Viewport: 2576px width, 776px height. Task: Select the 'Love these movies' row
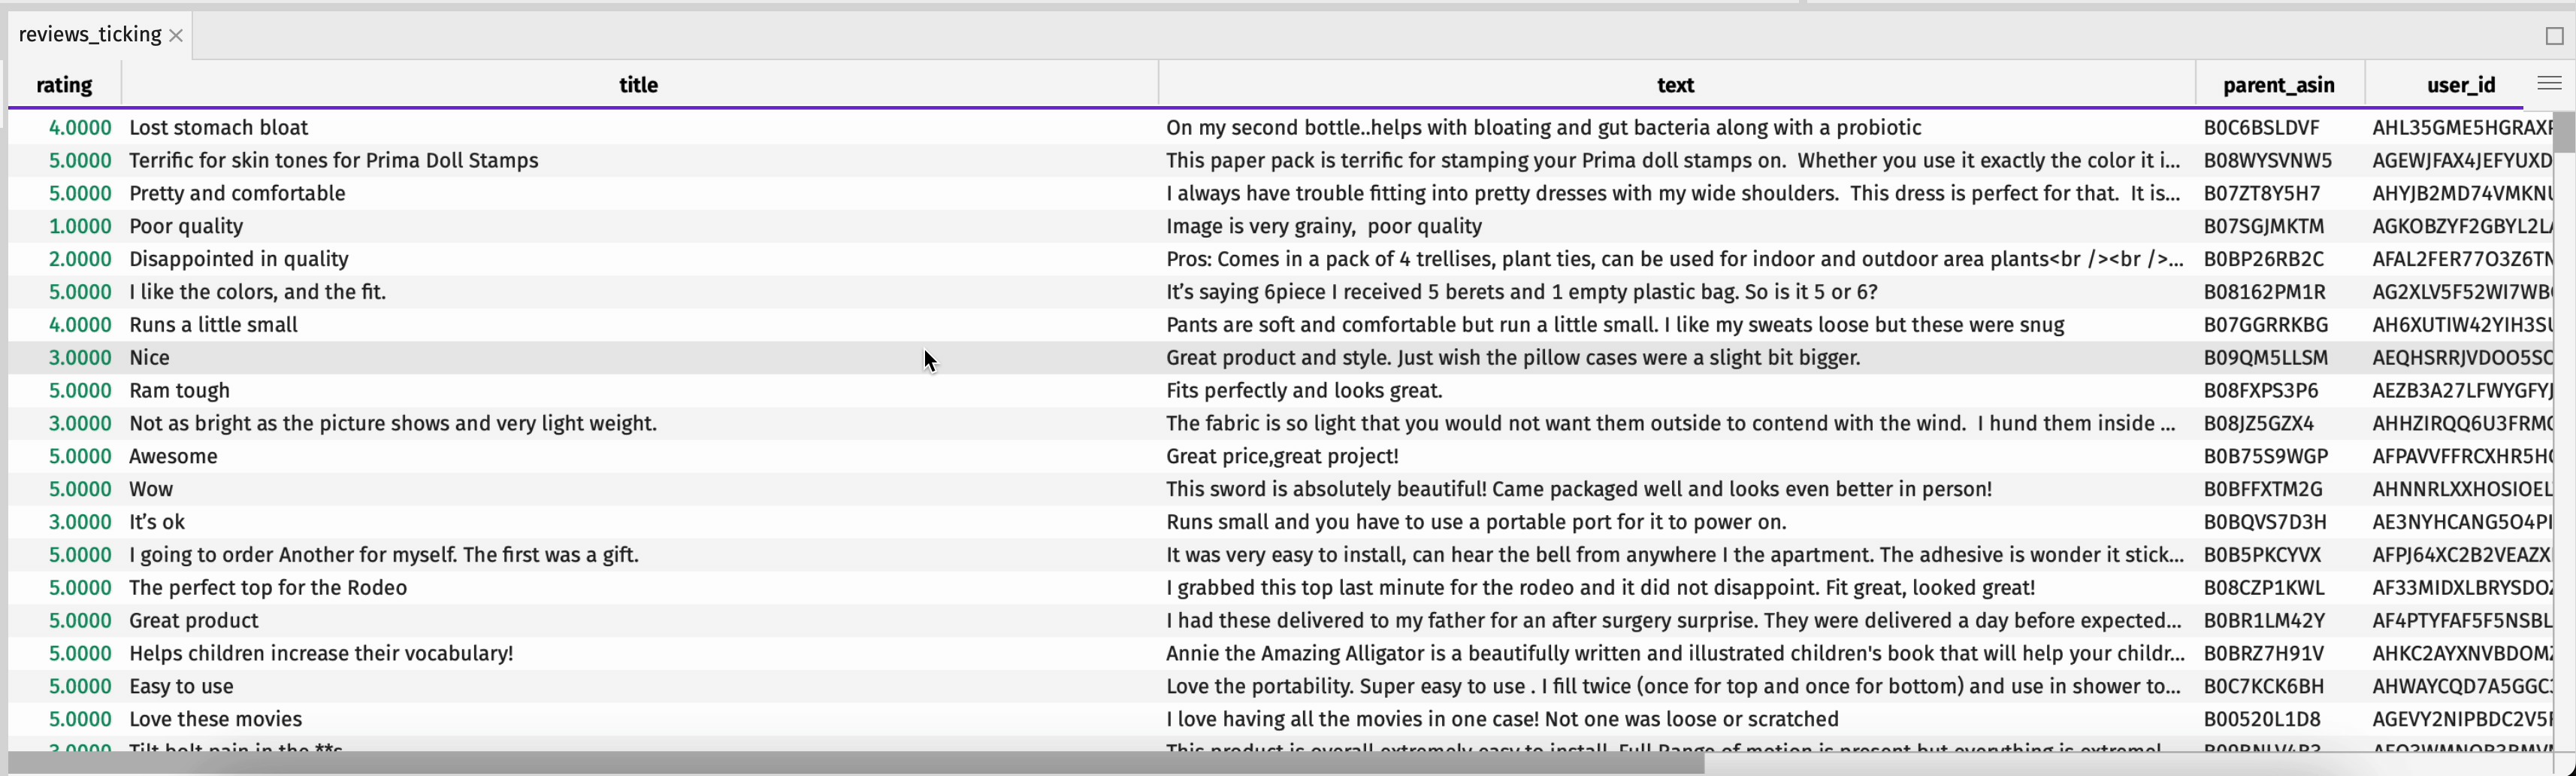click(x=1280, y=720)
